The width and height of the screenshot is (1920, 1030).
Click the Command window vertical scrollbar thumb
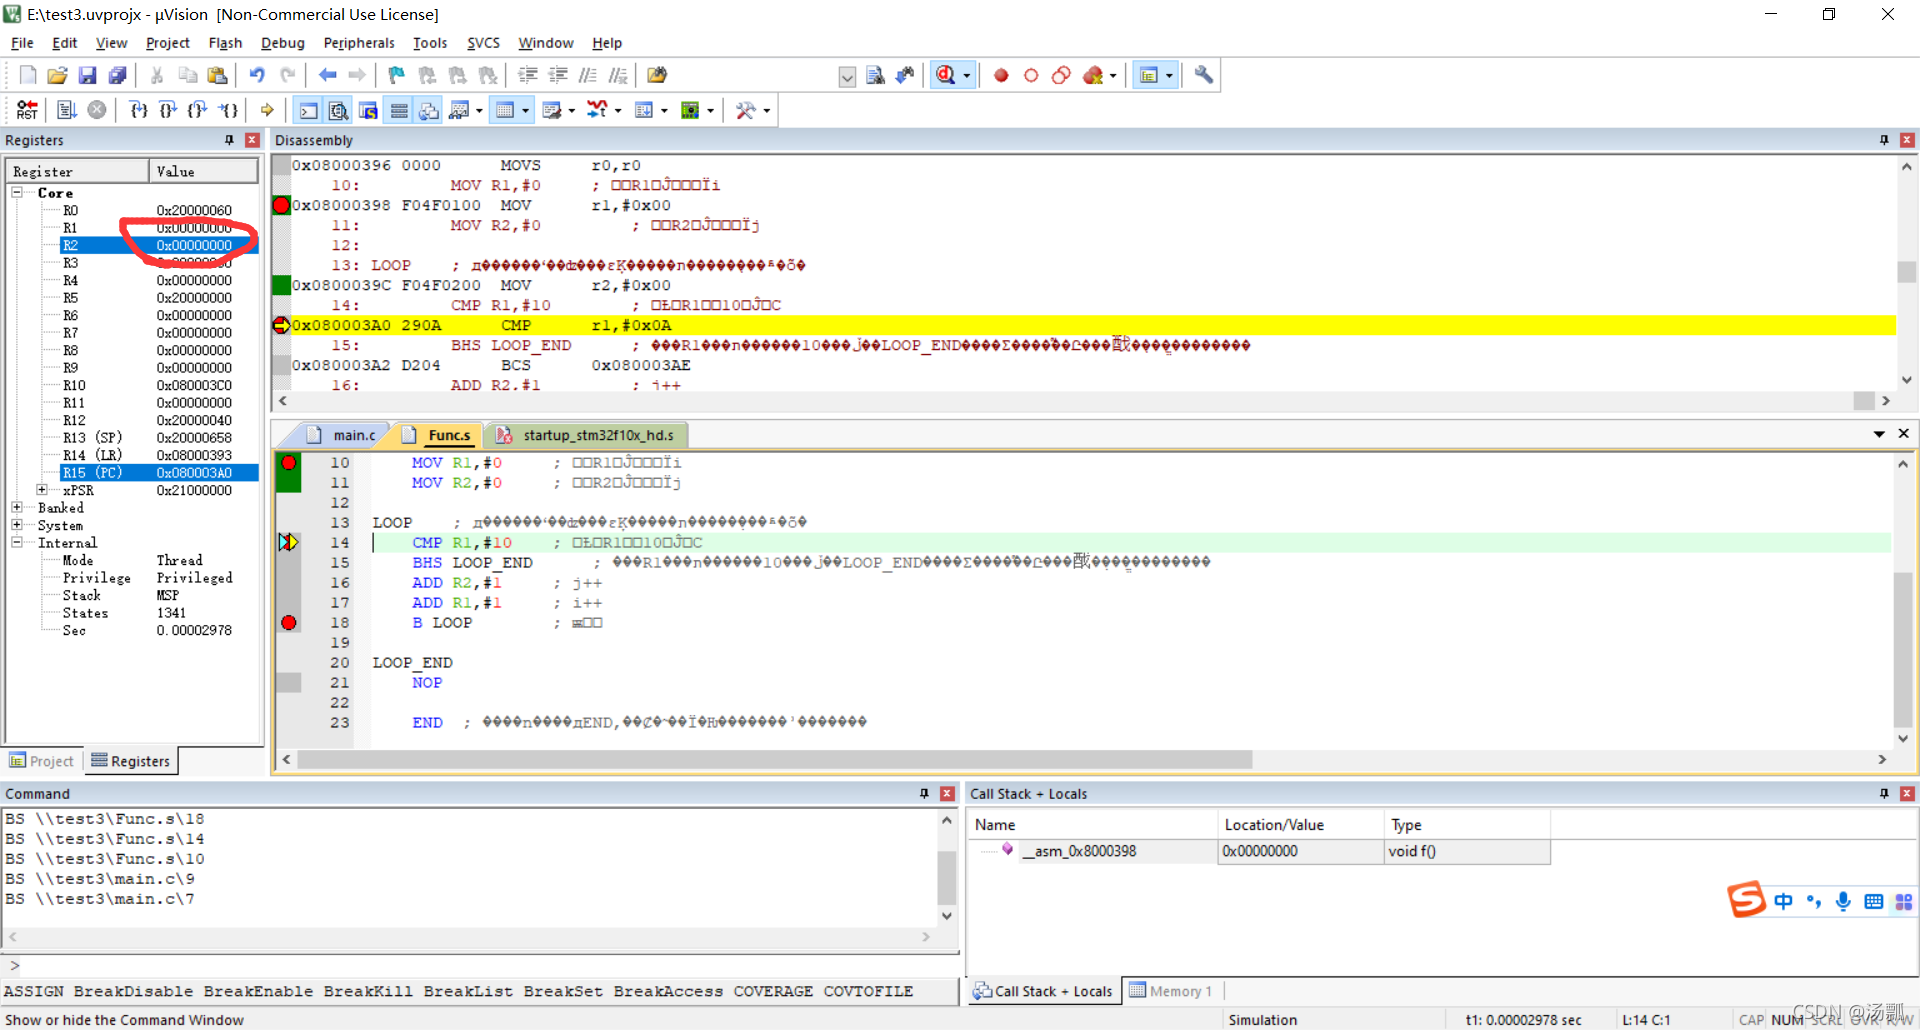coord(946,877)
